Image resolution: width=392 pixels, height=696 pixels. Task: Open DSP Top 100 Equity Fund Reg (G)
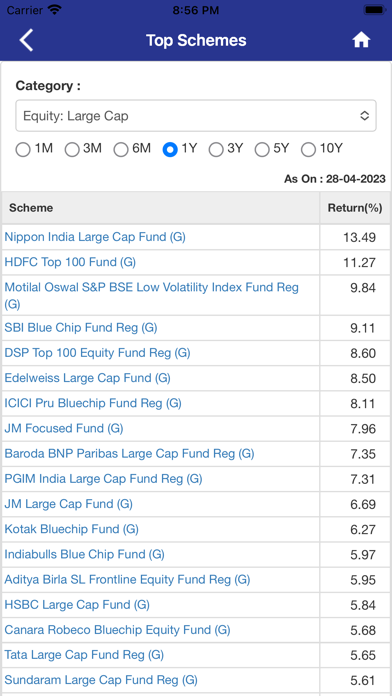[97, 353]
